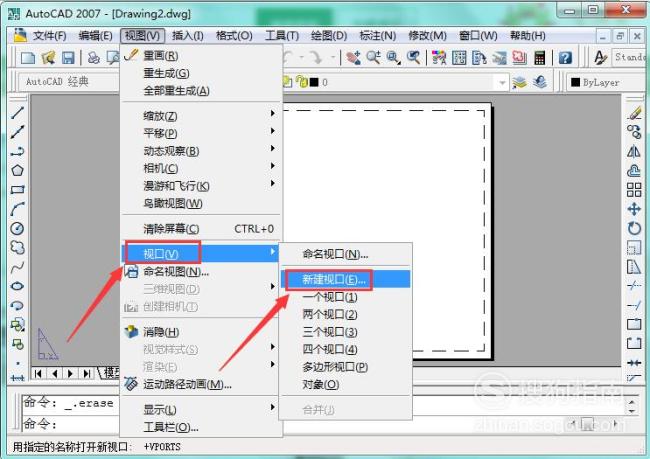Choose 重画(R) from the View menu
The image size is (650, 459).
point(202,56)
